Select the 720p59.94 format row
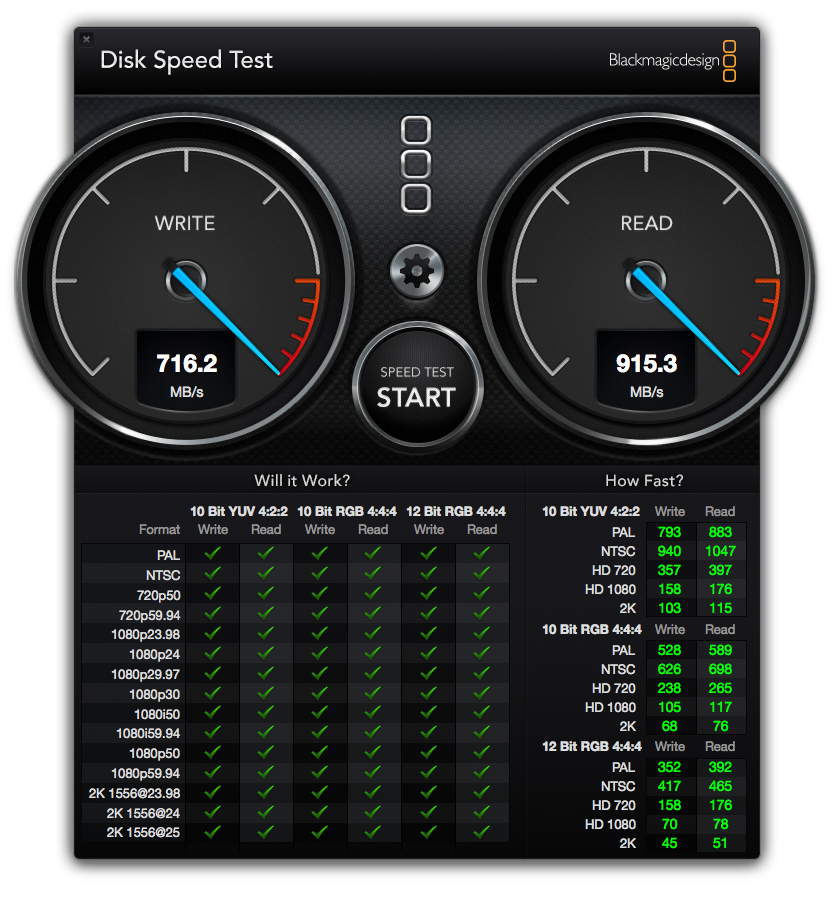834x898 pixels. 295,615
